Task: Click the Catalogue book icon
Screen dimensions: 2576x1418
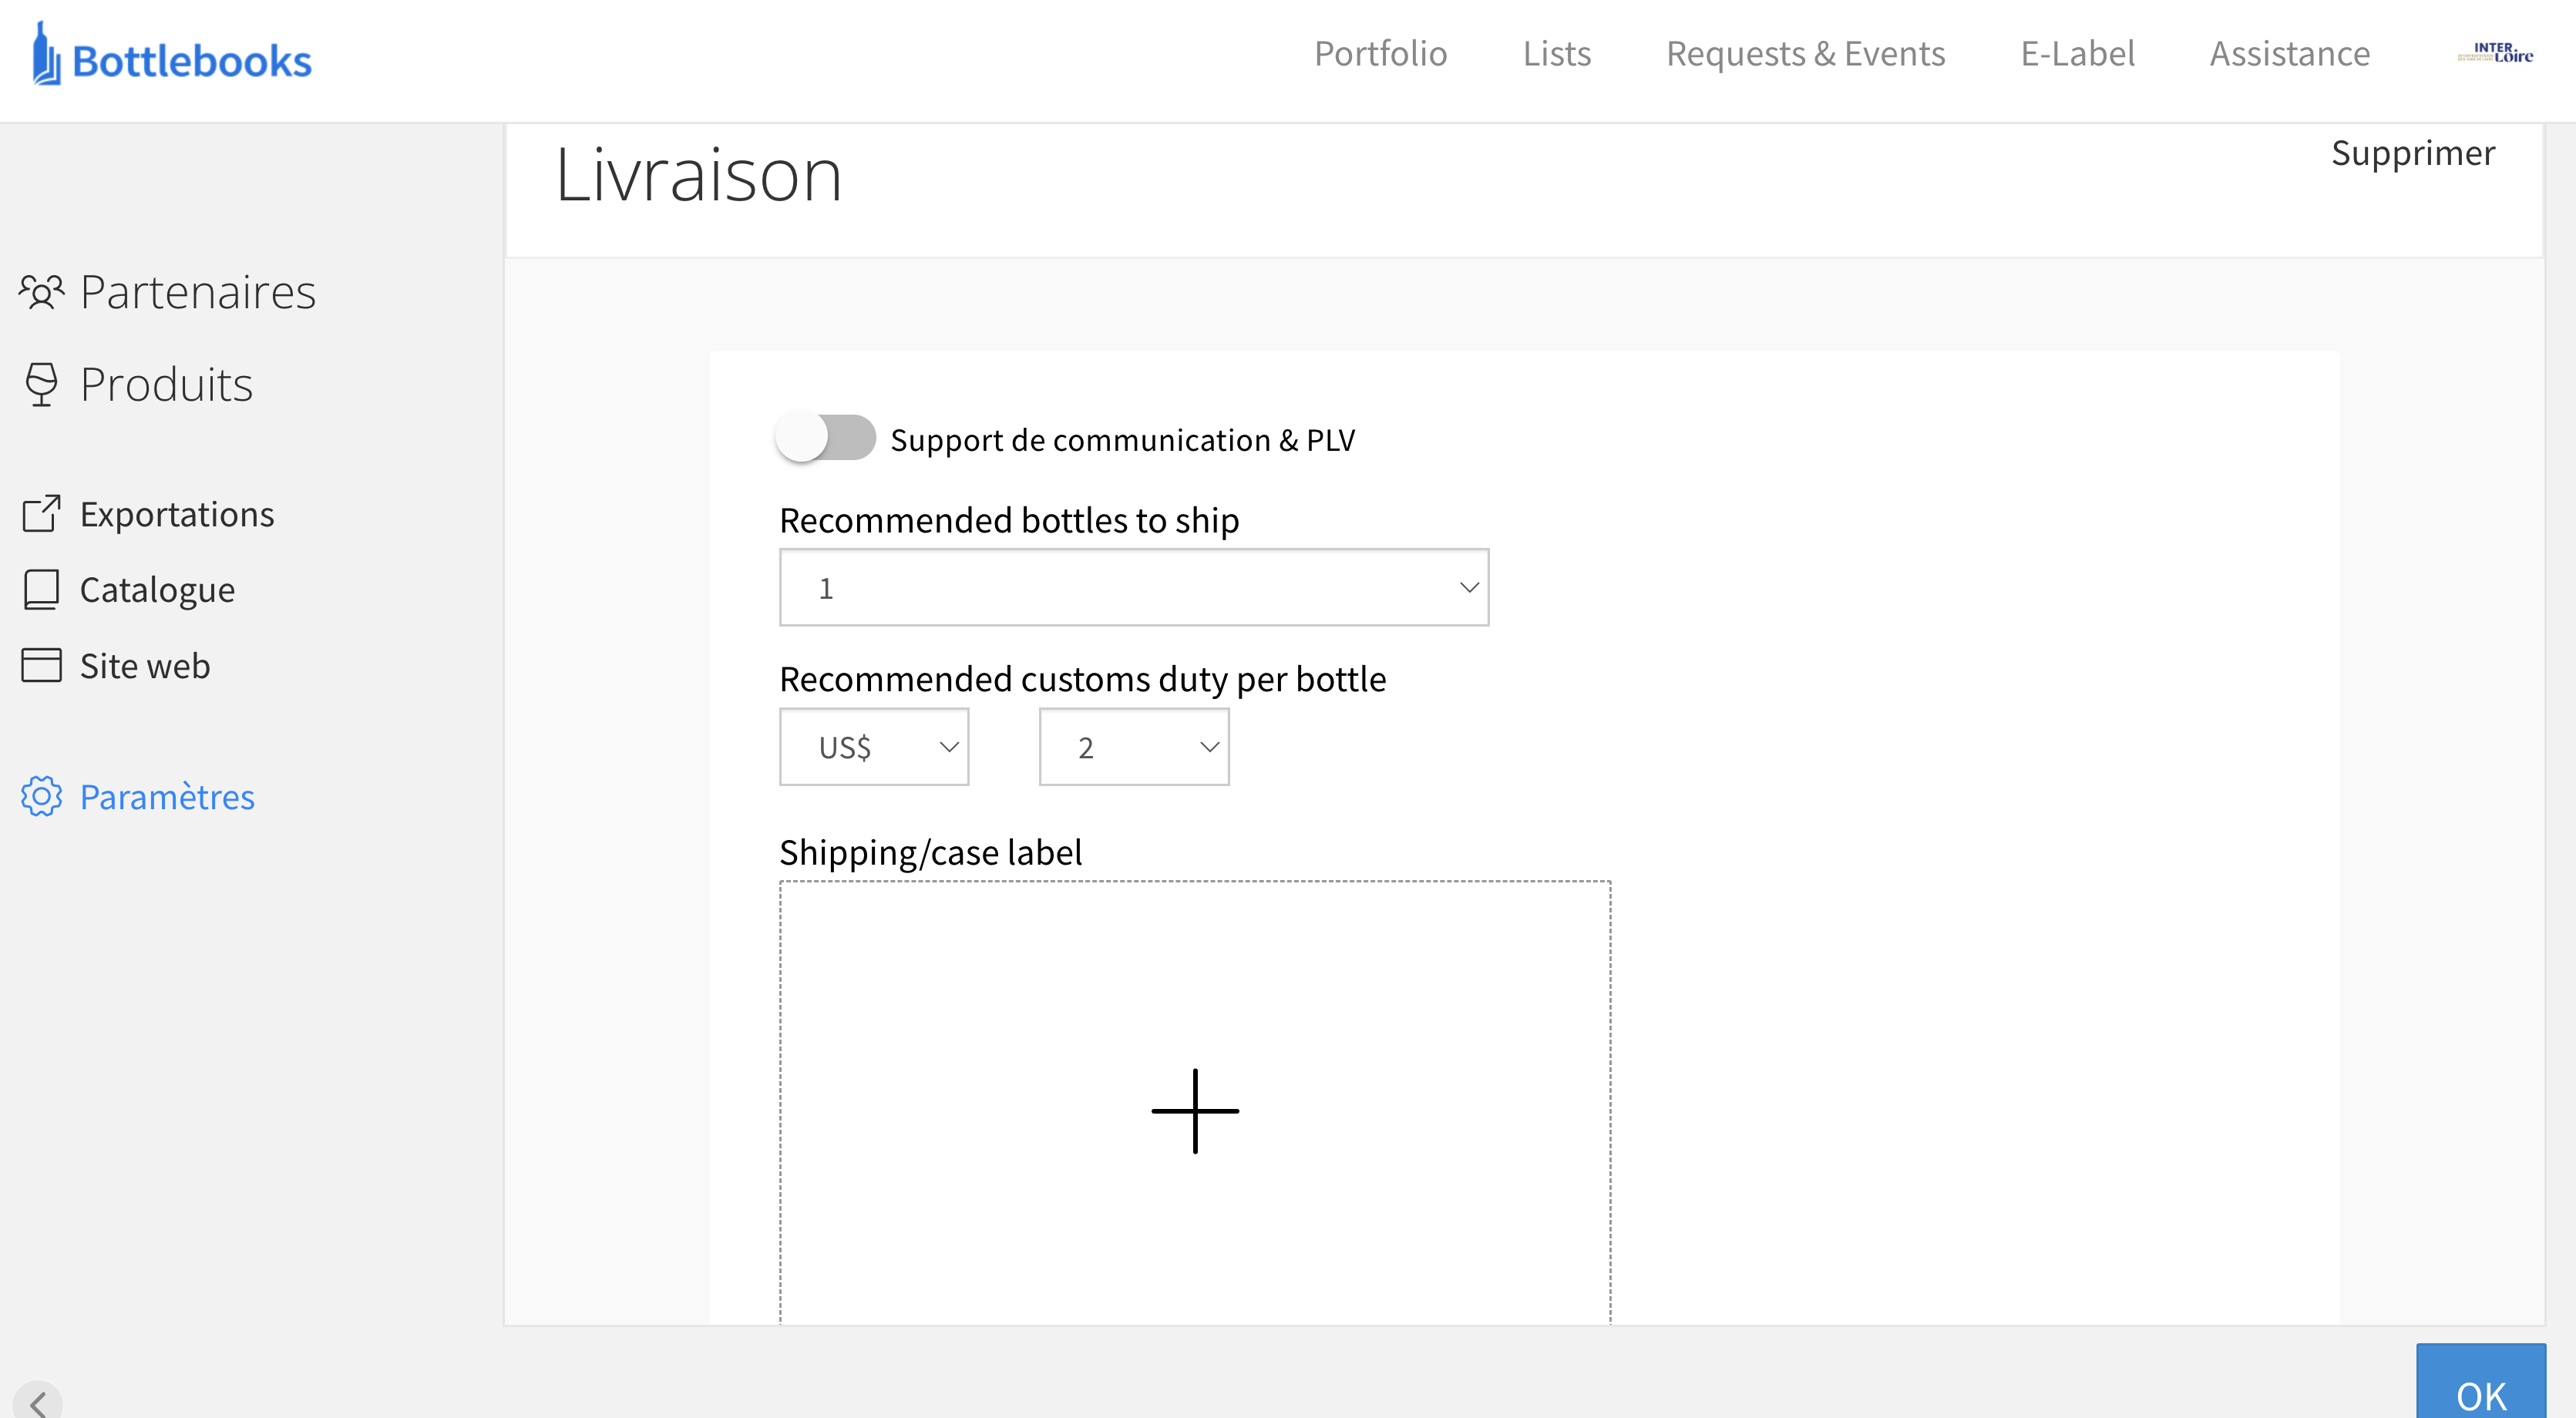Action: (41, 590)
